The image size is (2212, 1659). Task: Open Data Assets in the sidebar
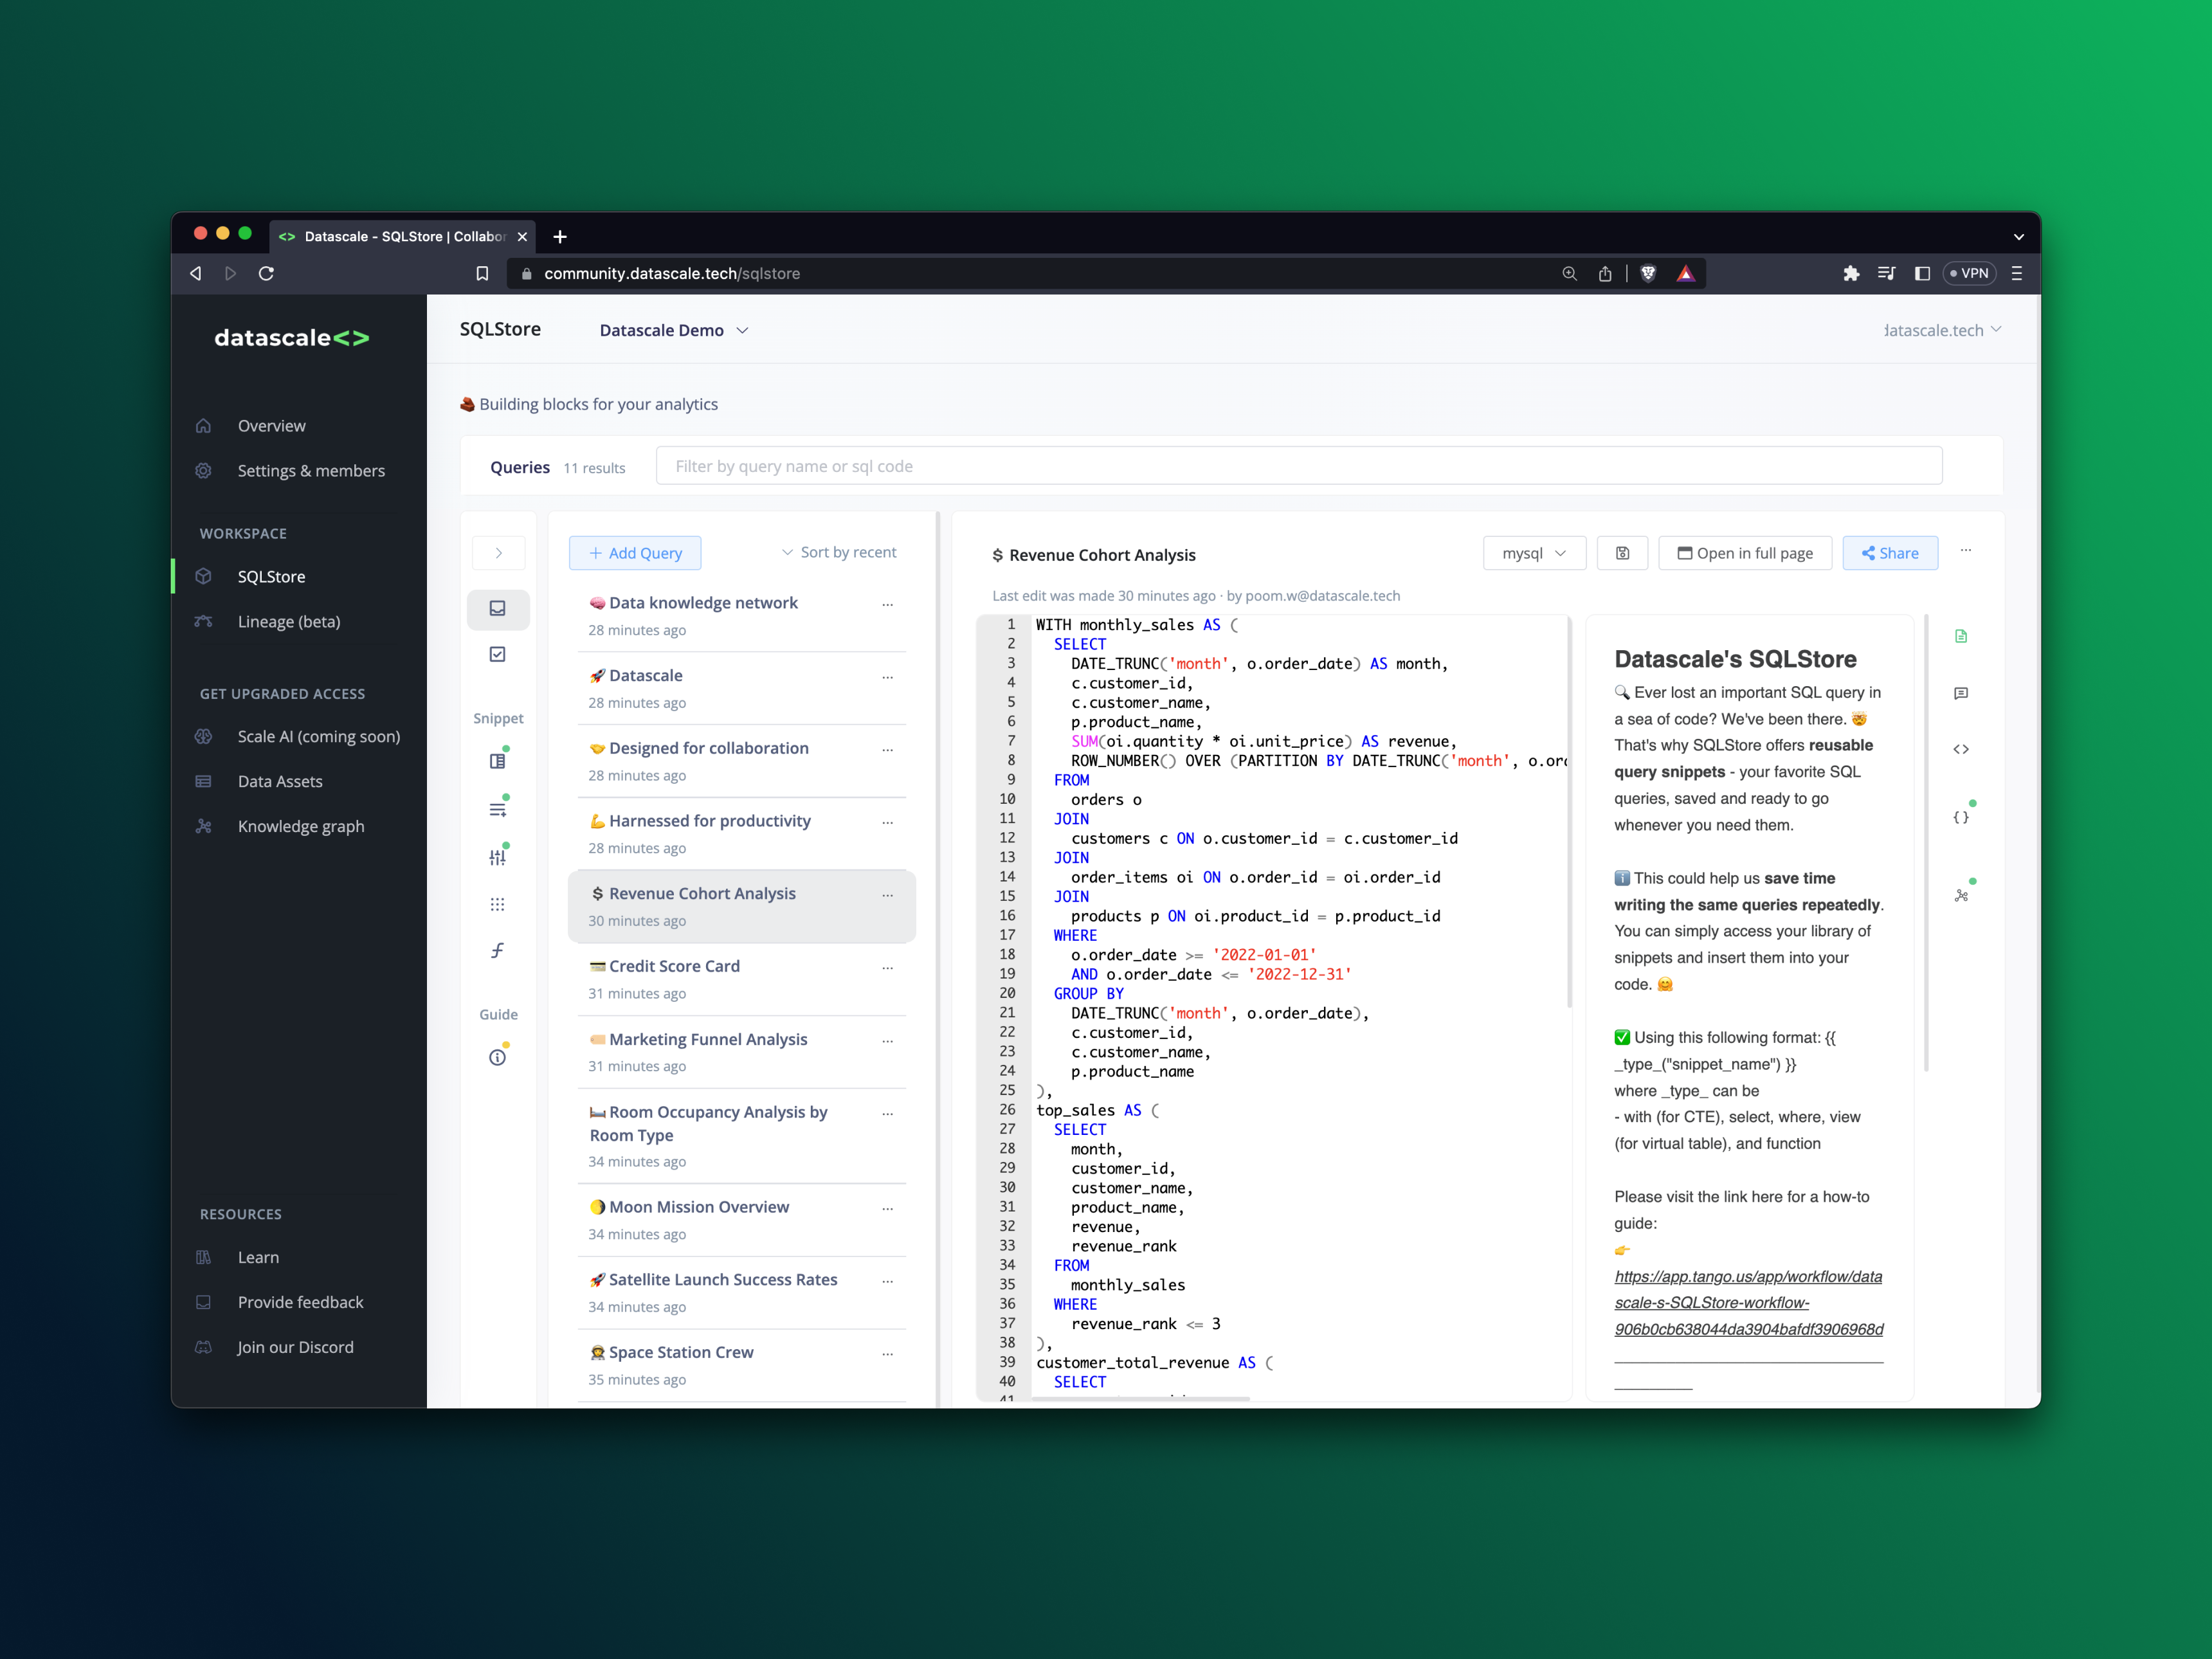[x=280, y=781]
